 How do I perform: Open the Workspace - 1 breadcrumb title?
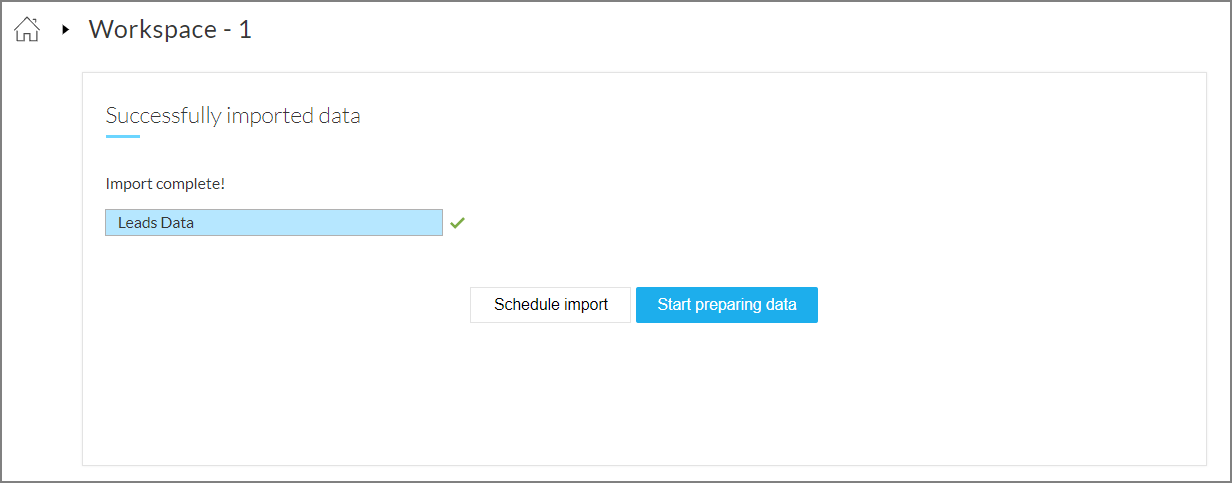pos(170,30)
